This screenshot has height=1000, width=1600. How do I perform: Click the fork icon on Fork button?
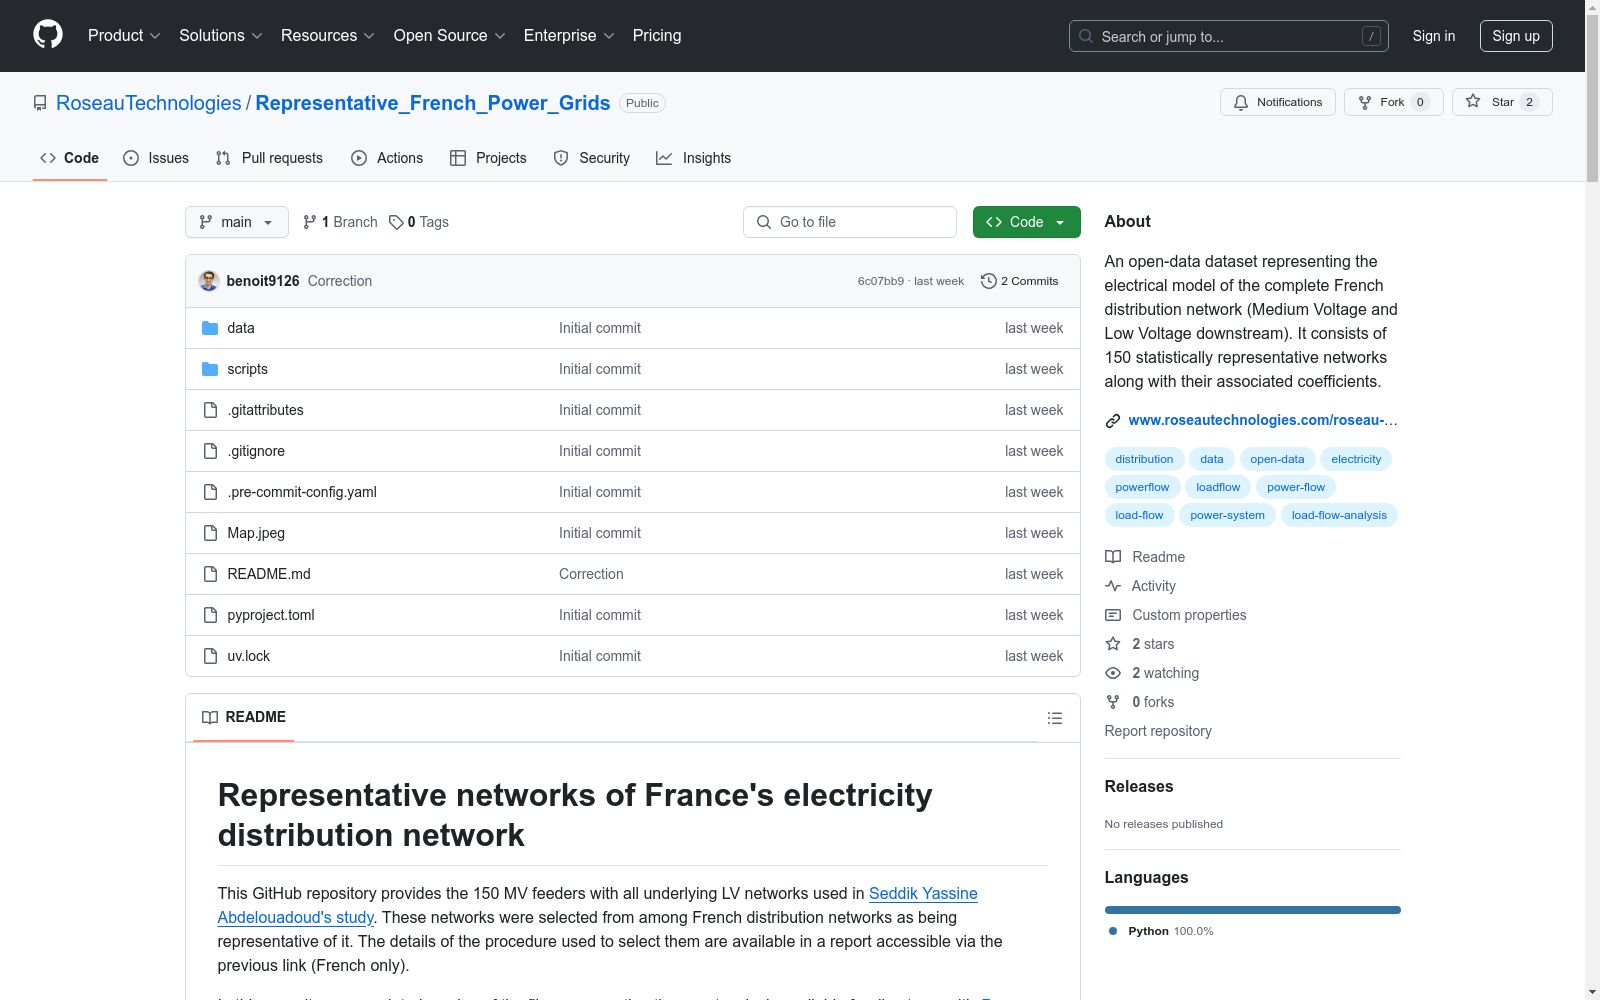[x=1365, y=102]
